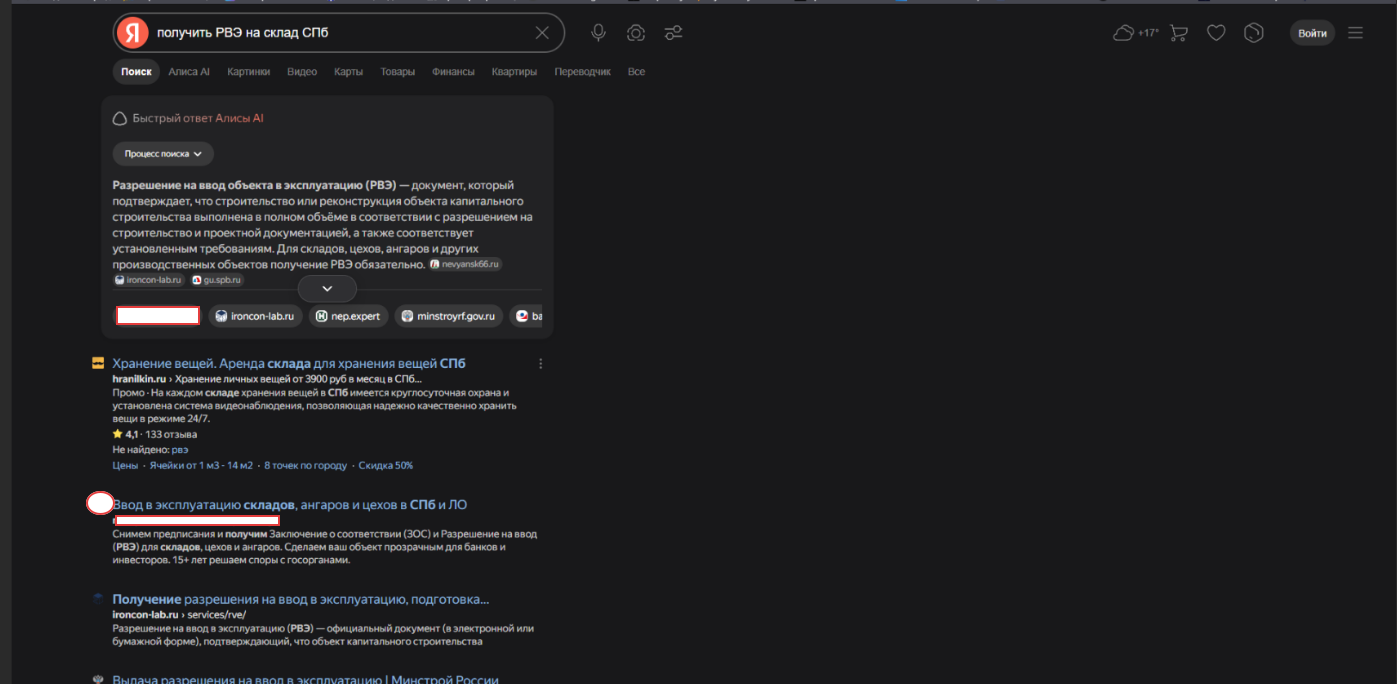
Task: Open favorites heart icon
Action: click(1216, 33)
